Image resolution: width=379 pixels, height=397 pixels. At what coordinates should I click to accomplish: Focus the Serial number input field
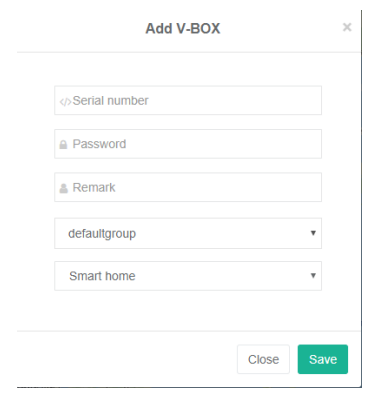(188, 100)
